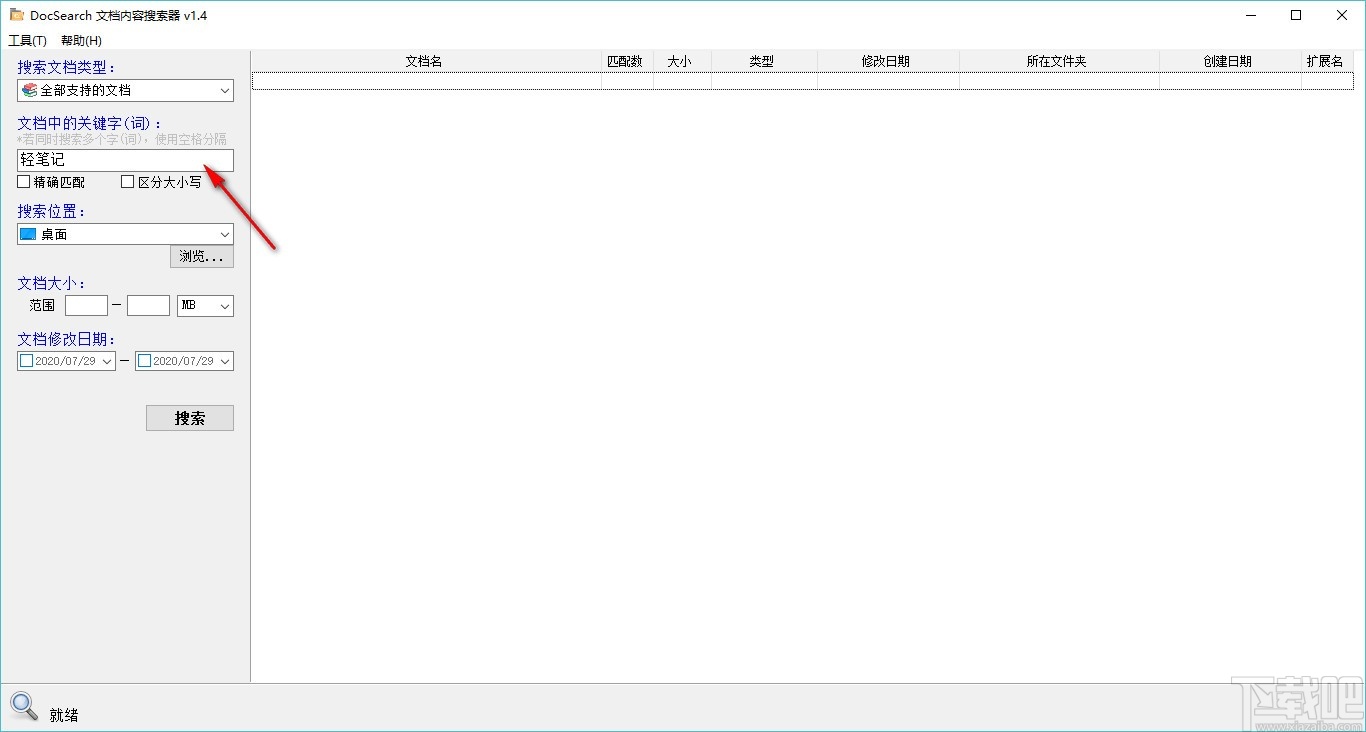Click the keyword input containing 轻笔记
Image resolution: width=1366 pixels, height=732 pixels.
coord(120,160)
